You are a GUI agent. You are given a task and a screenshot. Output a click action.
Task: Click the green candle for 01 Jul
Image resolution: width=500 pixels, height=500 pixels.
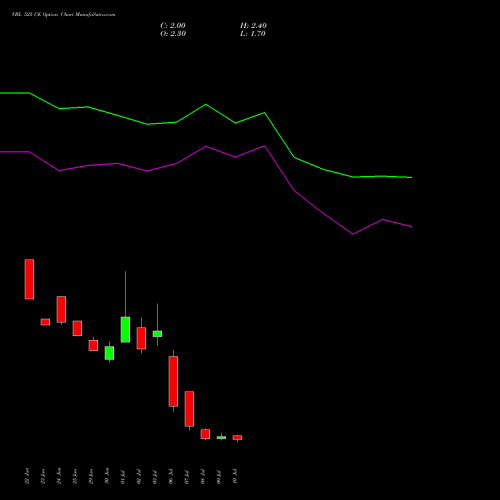click(x=125, y=330)
